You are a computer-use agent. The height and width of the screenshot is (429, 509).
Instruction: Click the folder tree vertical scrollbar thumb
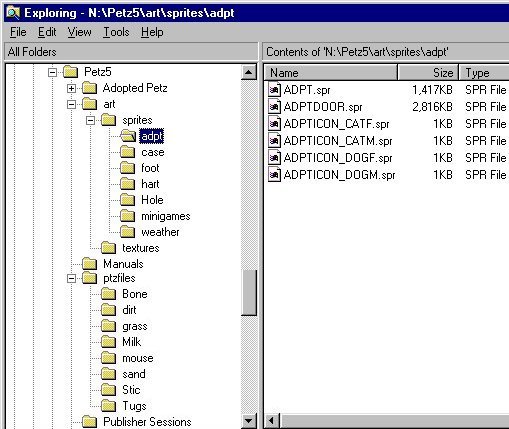pyautogui.click(x=249, y=292)
